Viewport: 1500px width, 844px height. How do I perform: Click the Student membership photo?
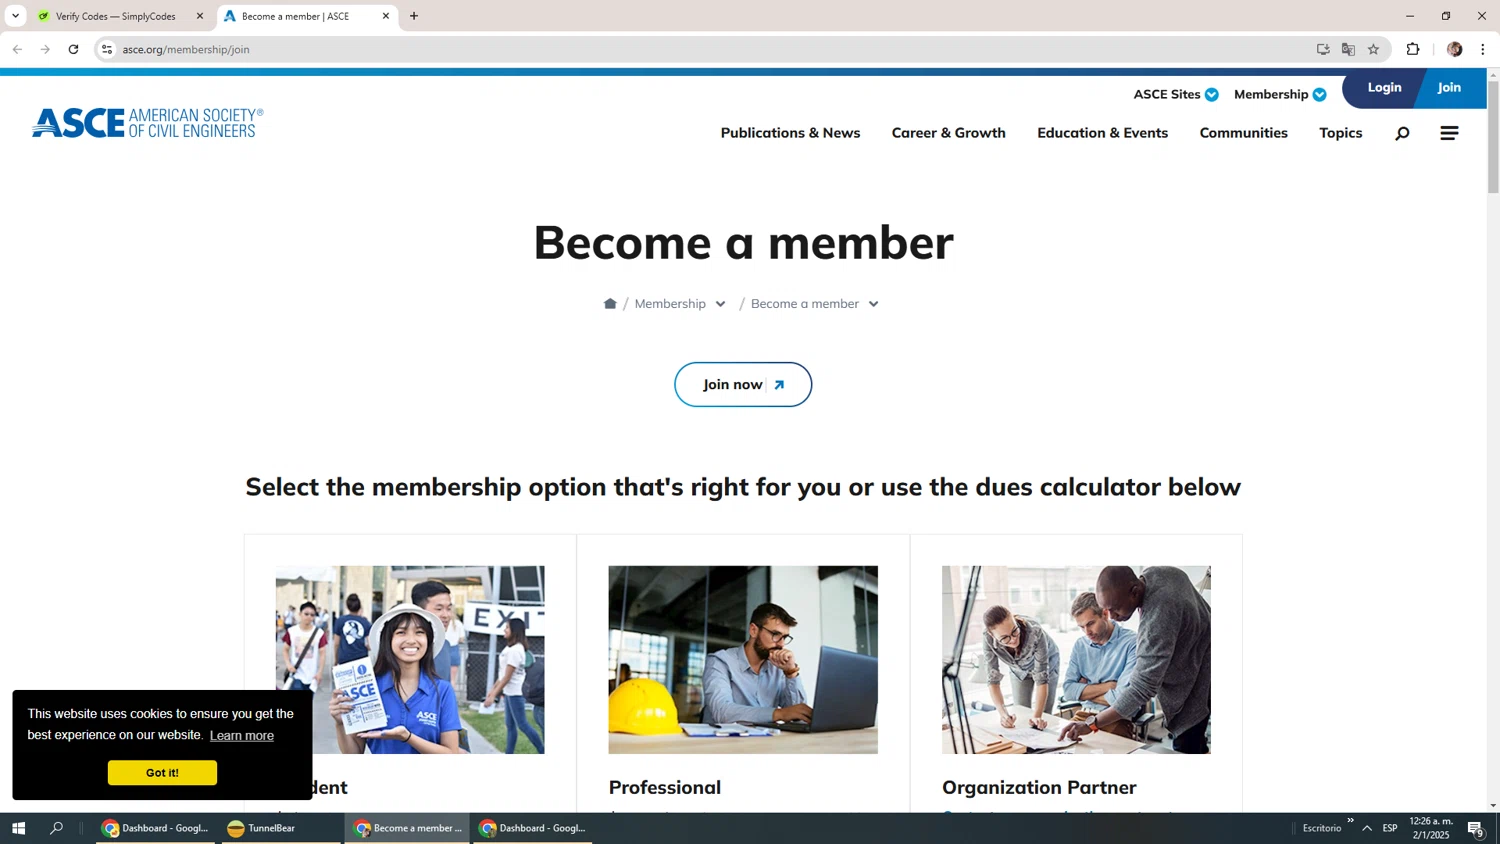[x=410, y=660]
